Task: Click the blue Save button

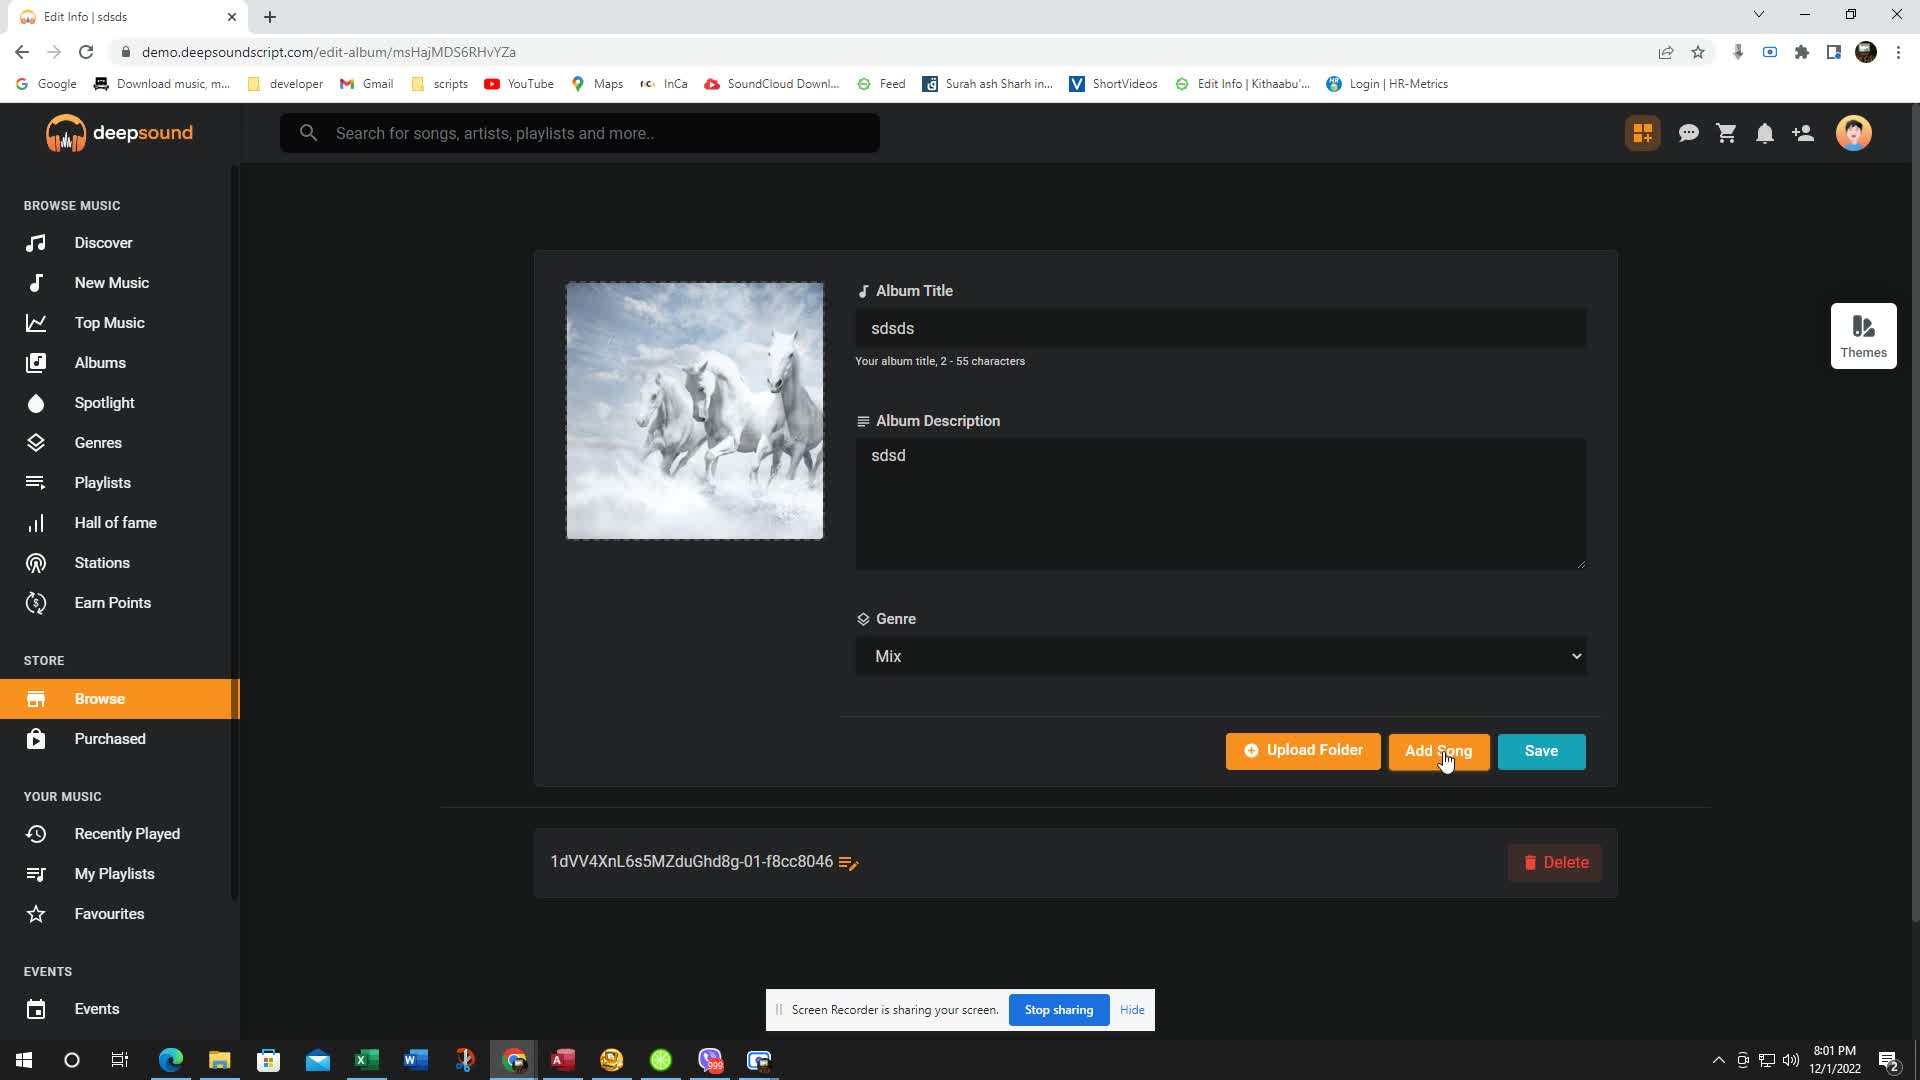Action: [1541, 752]
